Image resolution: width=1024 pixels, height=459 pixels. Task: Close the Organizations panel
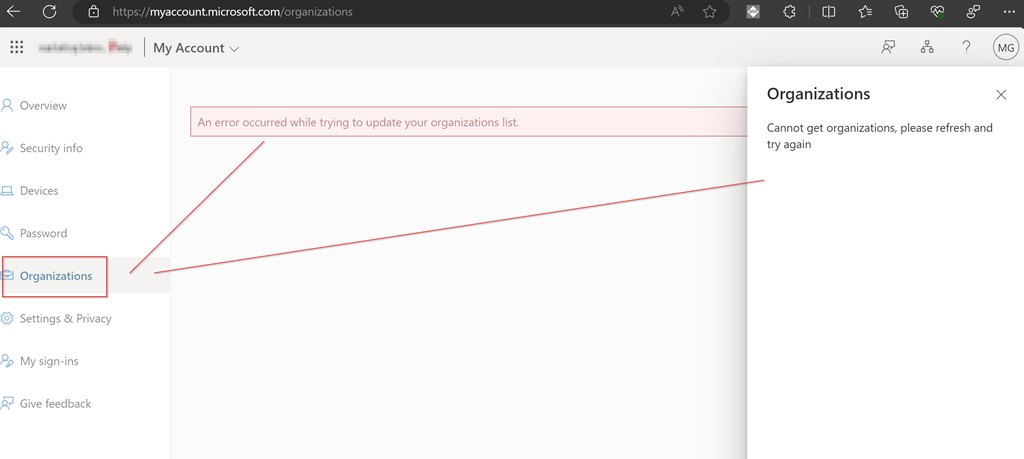(x=1000, y=95)
